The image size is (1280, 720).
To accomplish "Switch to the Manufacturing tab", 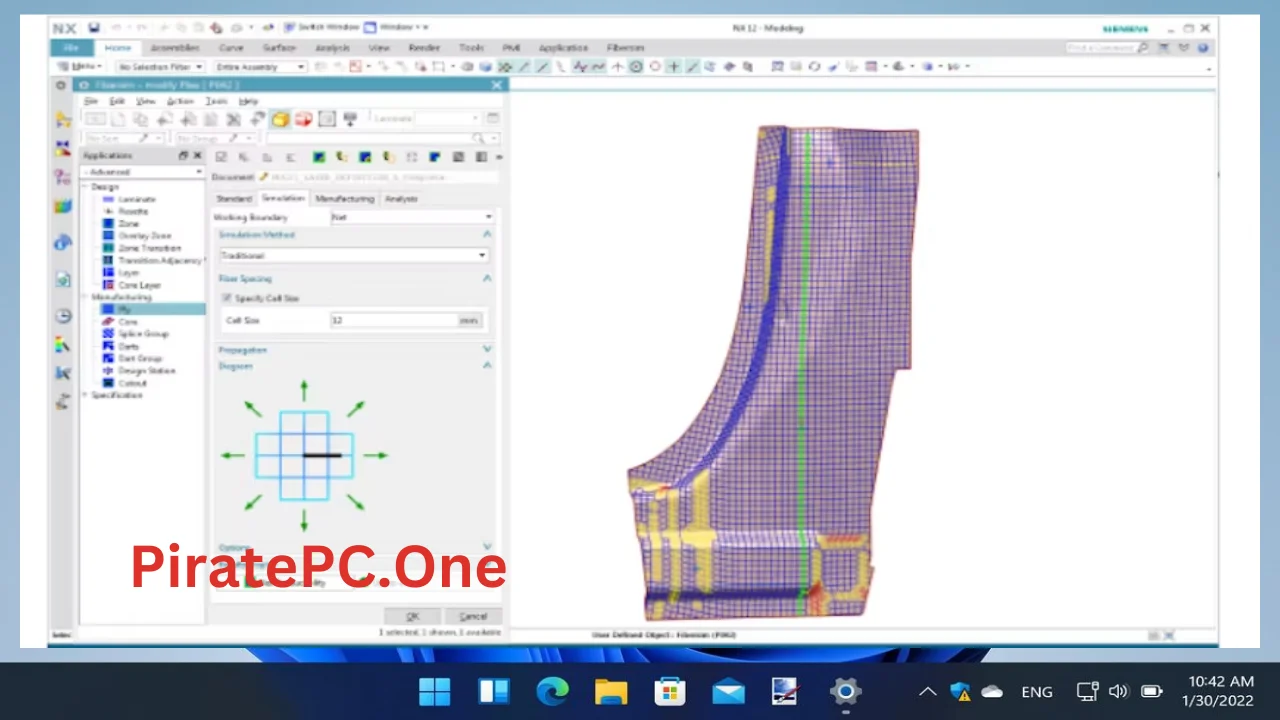I will tap(345, 198).
